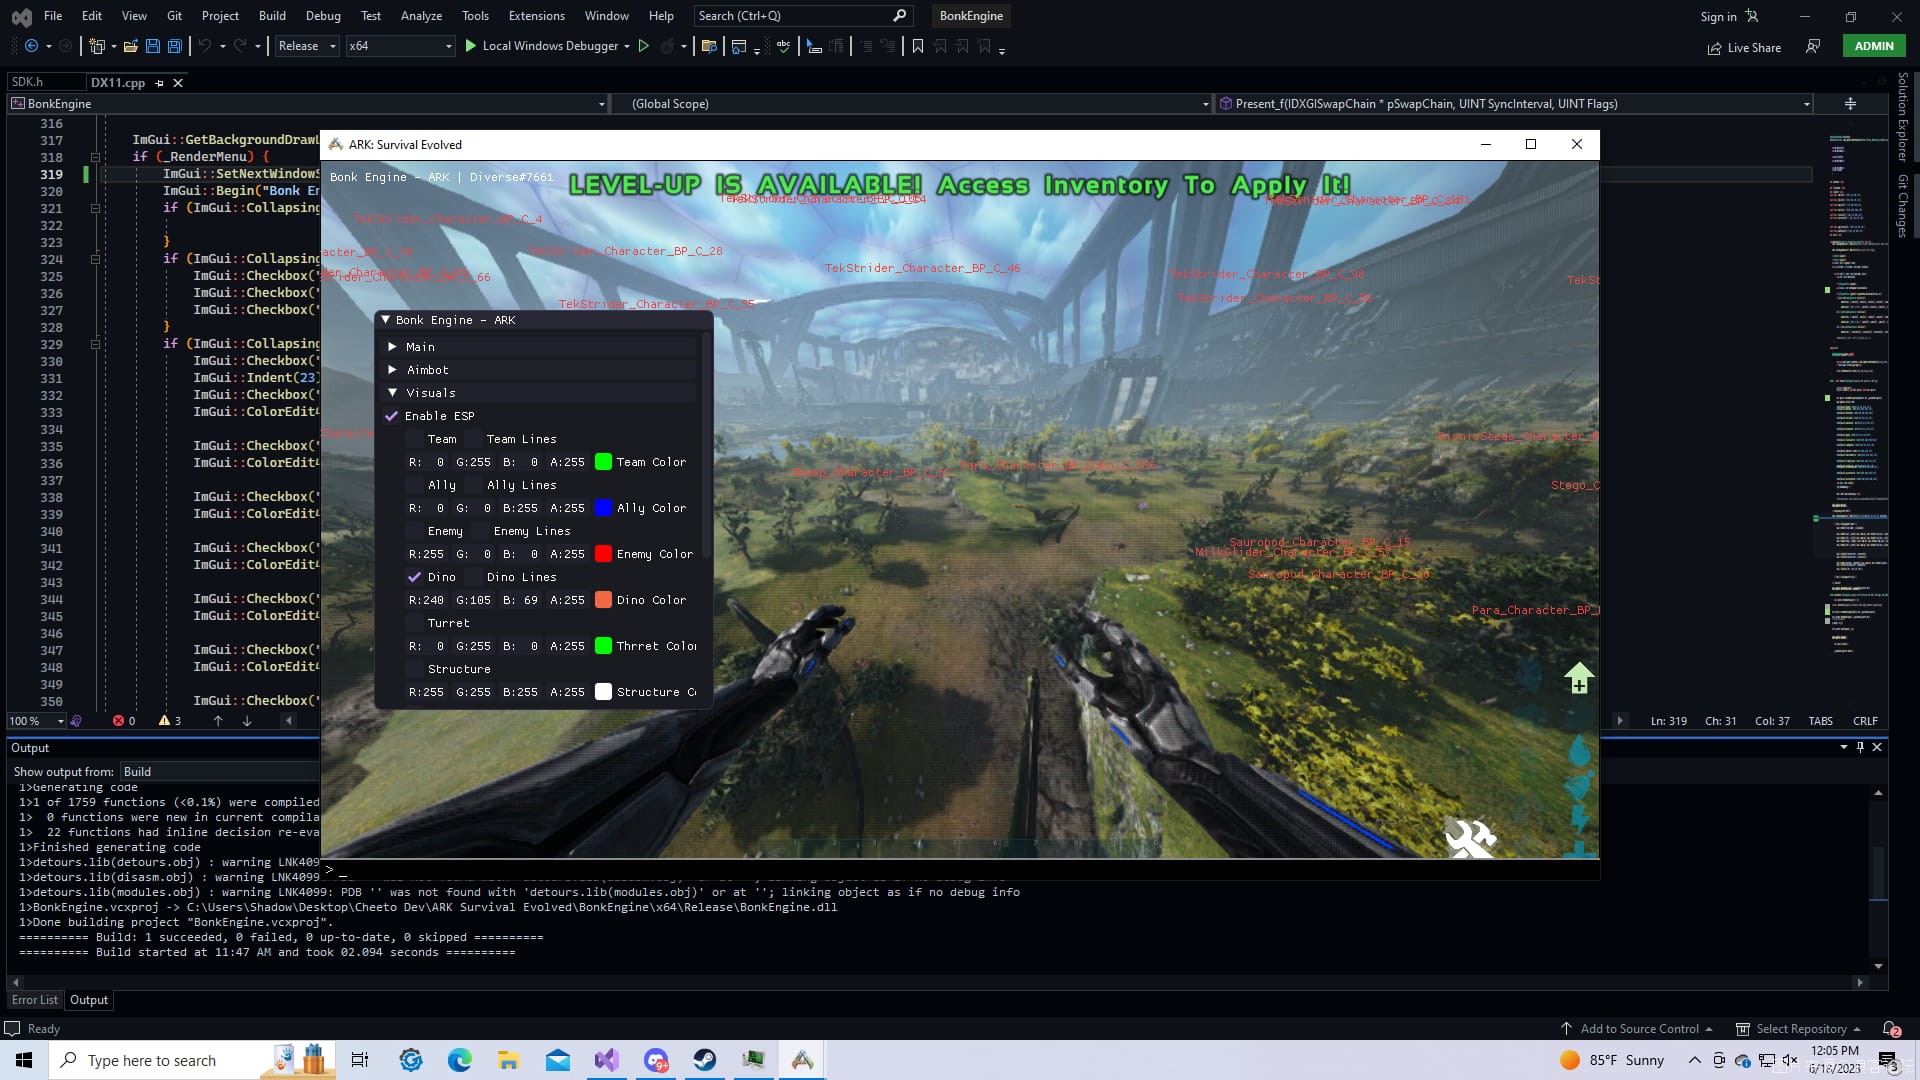The width and height of the screenshot is (1920, 1080).
Task: Enable the Ally checkbox
Action: pos(414,485)
